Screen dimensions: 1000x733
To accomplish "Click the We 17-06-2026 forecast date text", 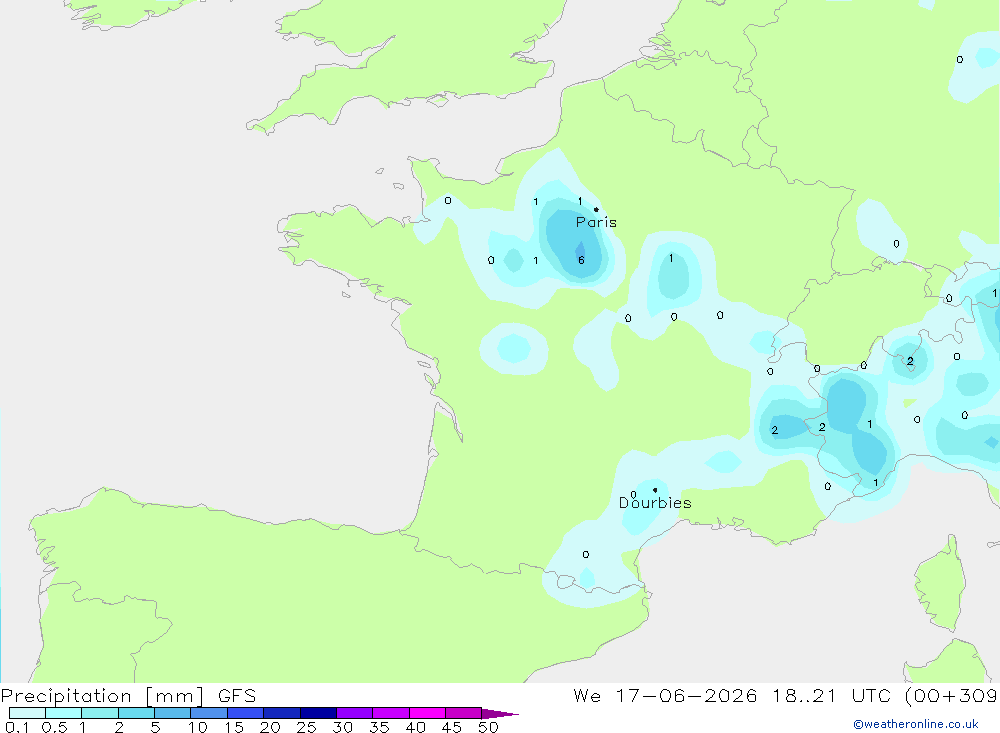I will tap(665, 695).
